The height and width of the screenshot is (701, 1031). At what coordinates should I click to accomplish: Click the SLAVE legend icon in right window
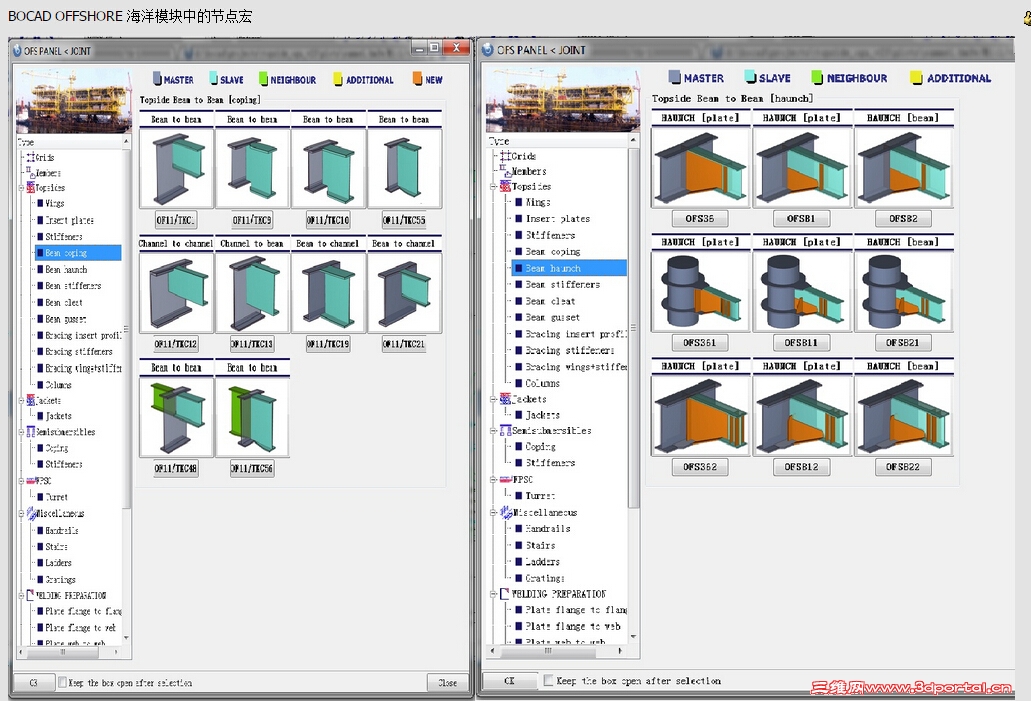[x=751, y=78]
